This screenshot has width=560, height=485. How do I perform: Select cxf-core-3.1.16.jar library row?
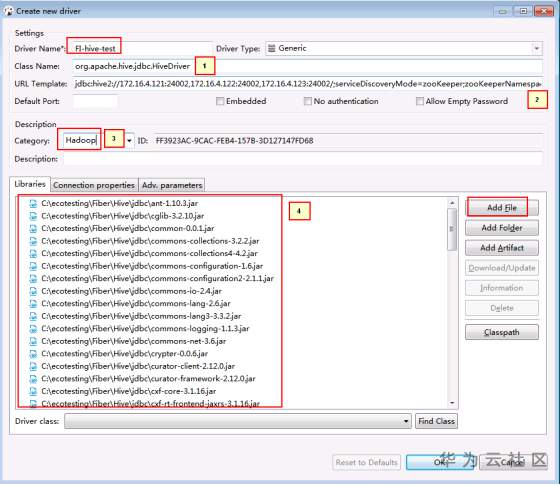tap(129, 391)
